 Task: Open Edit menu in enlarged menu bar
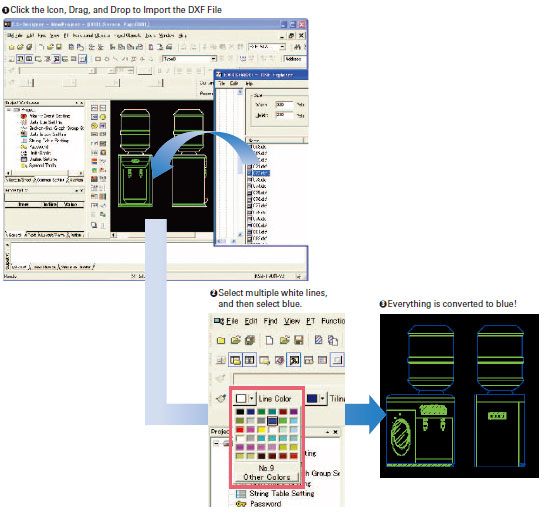coord(251,321)
